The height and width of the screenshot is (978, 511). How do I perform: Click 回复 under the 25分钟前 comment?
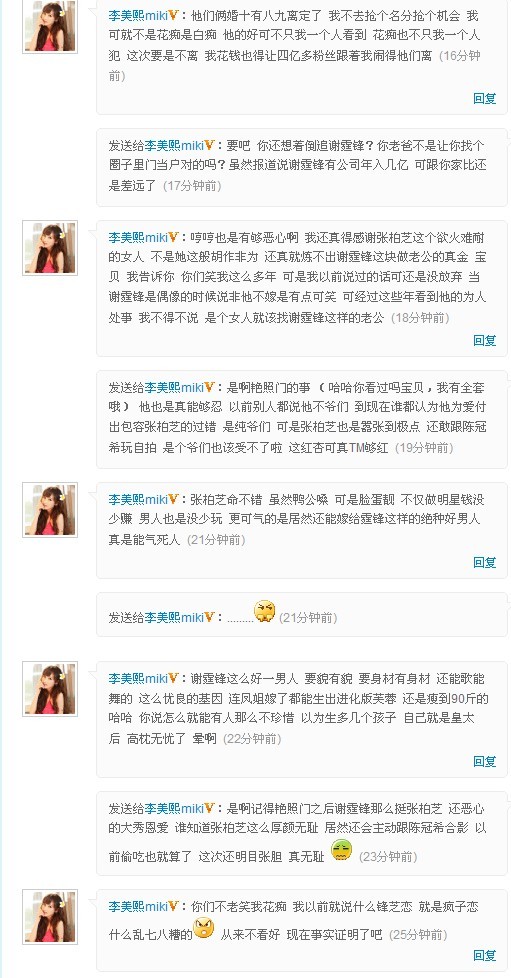[x=485, y=955]
